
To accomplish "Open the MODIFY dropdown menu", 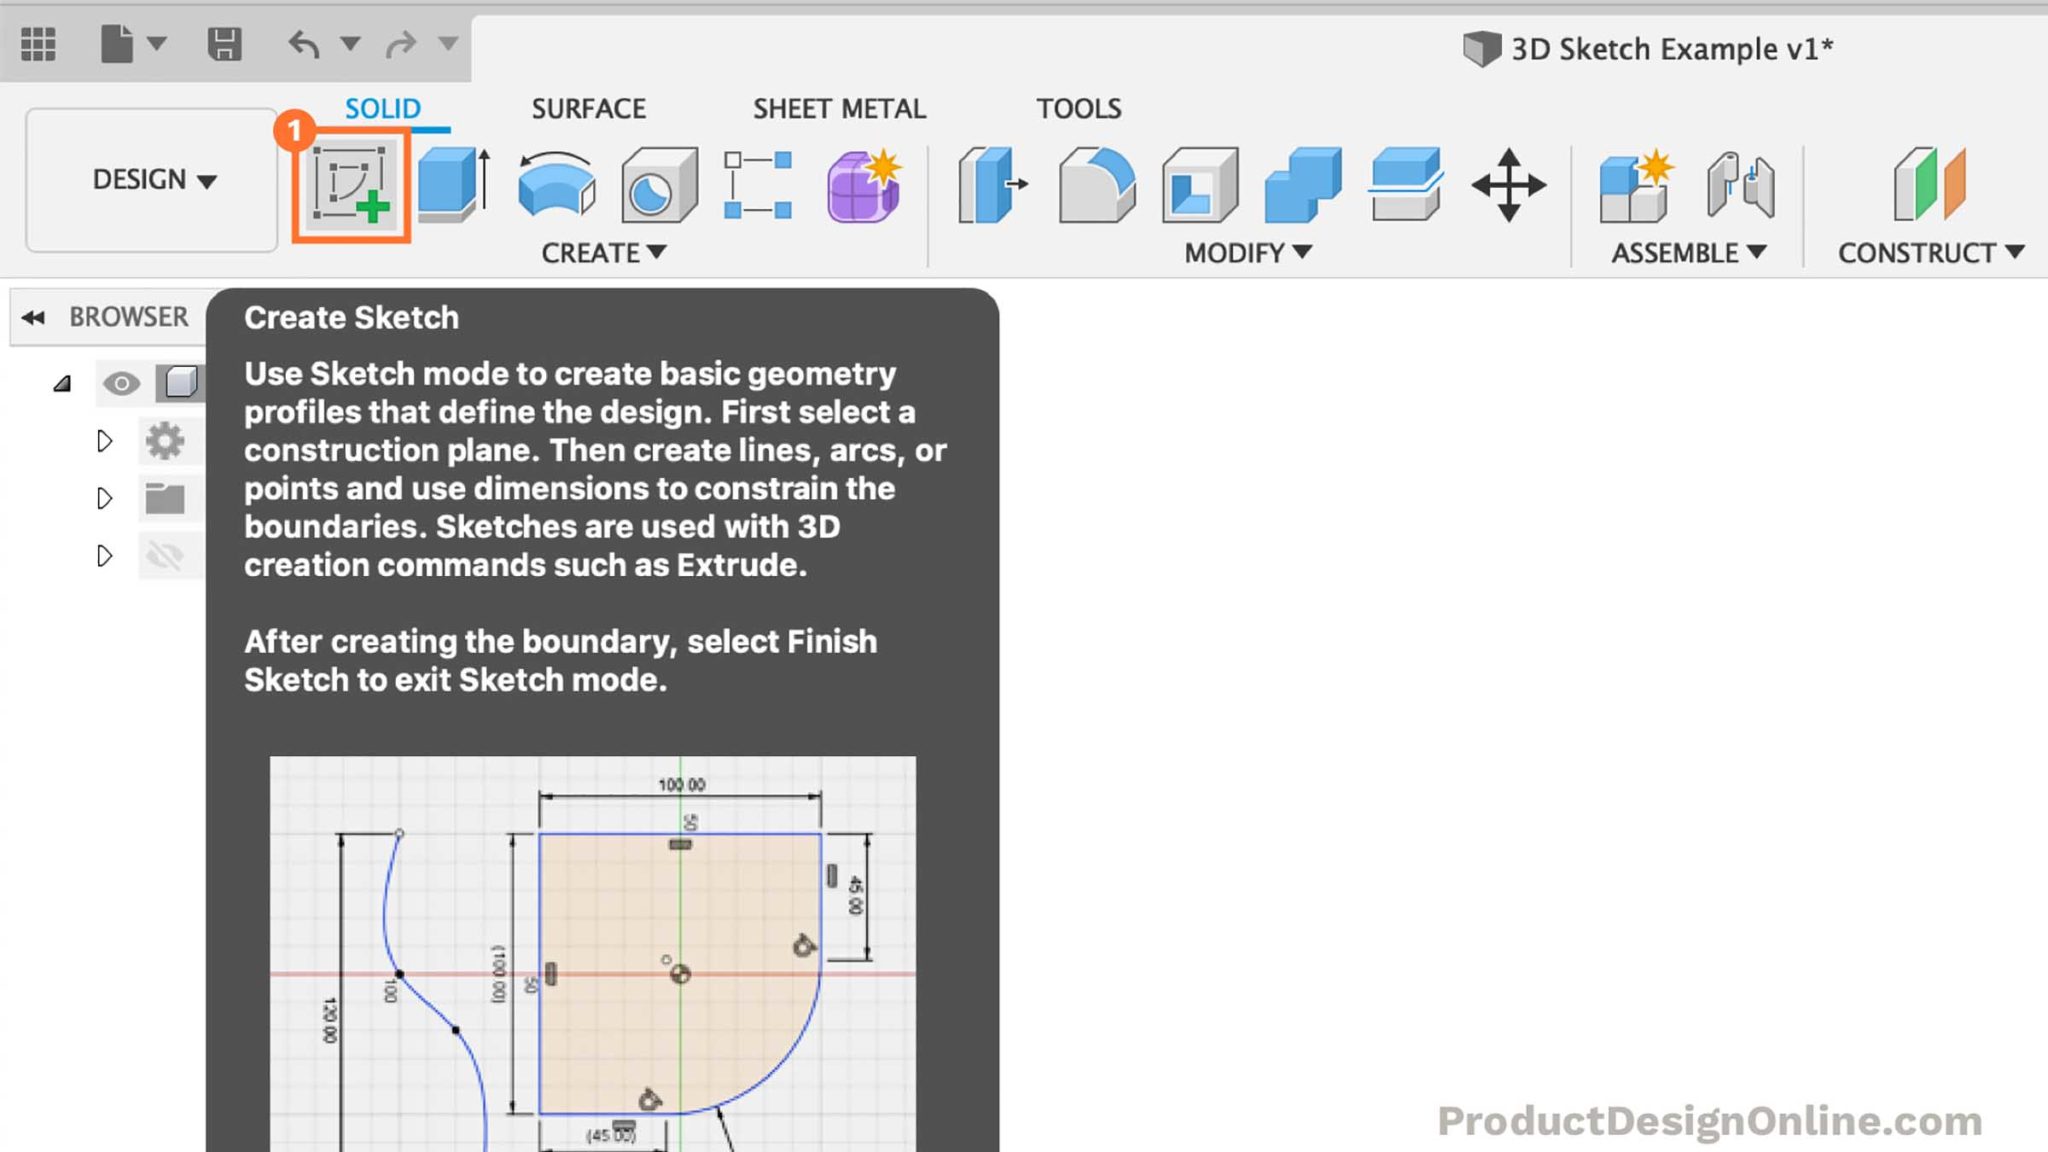I will click(1243, 253).
